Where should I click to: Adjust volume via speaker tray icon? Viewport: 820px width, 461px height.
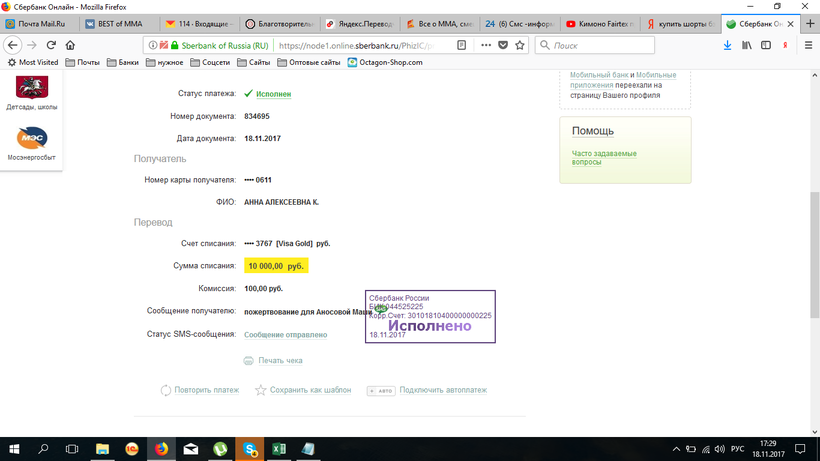pyautogui.click(x=720, y=449)
